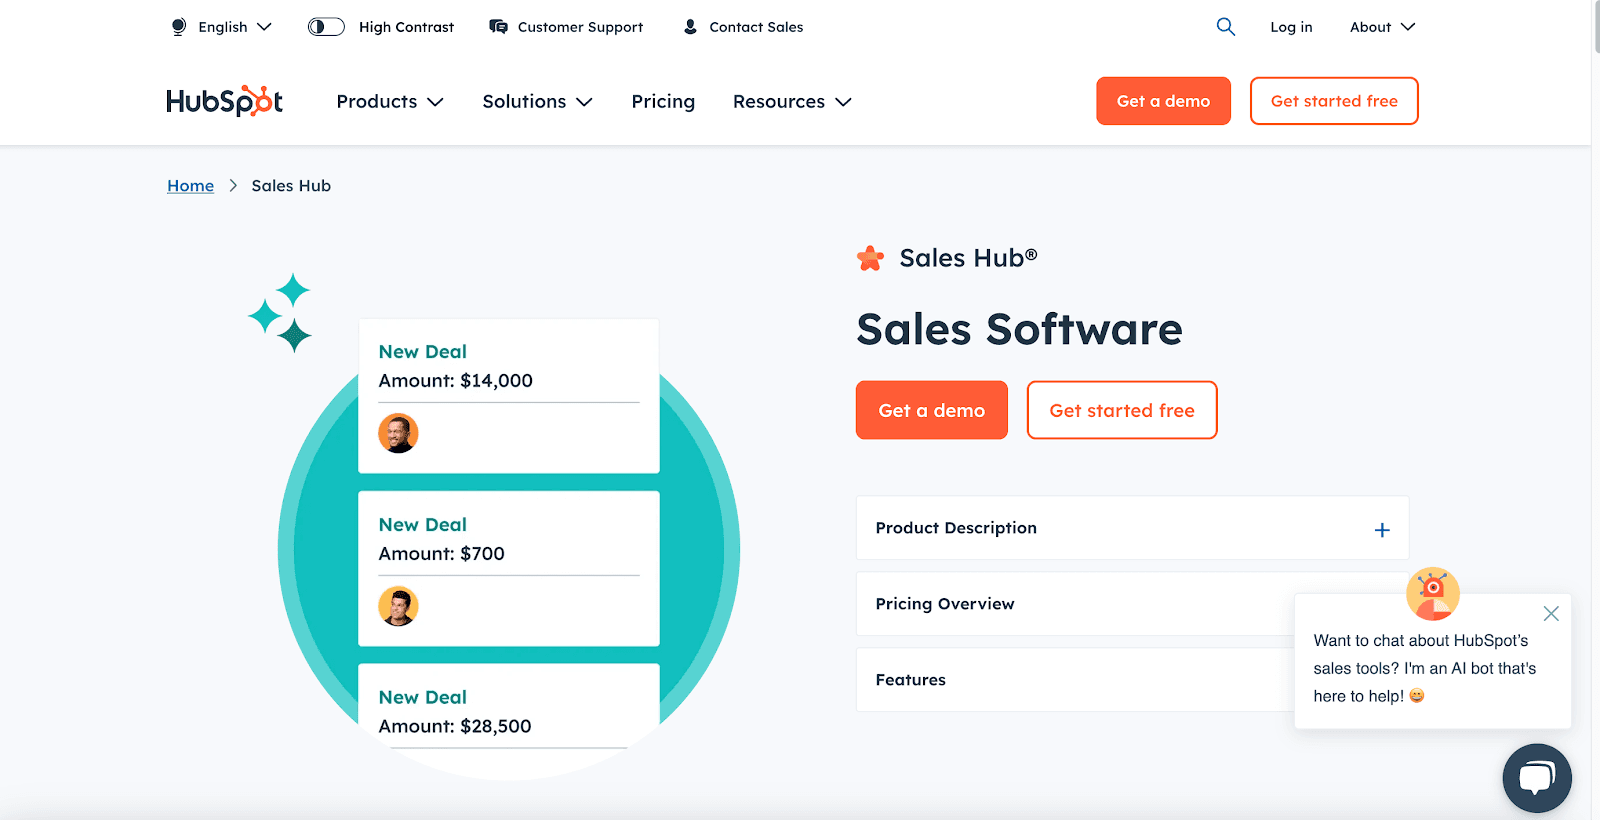The width and height of the screenshot is (1600, 820).
Task: Click the Sales Hub® product title
Action: pyautogui.click(x=968, y=258)
